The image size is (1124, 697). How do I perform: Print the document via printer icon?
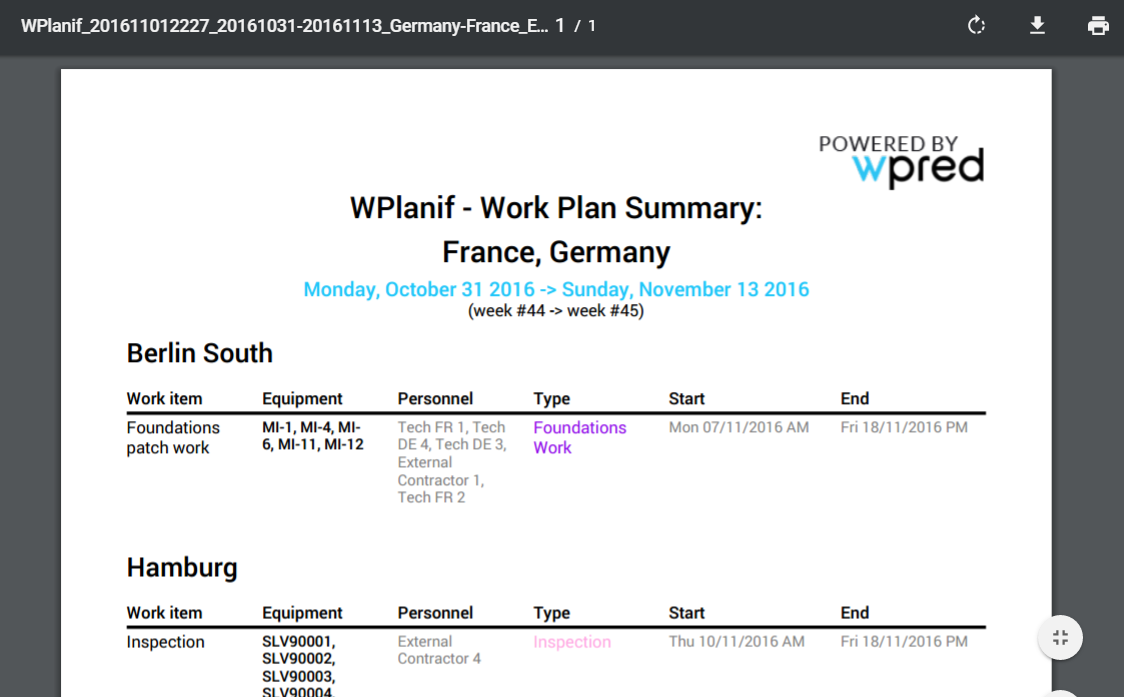pos(1098,26)
